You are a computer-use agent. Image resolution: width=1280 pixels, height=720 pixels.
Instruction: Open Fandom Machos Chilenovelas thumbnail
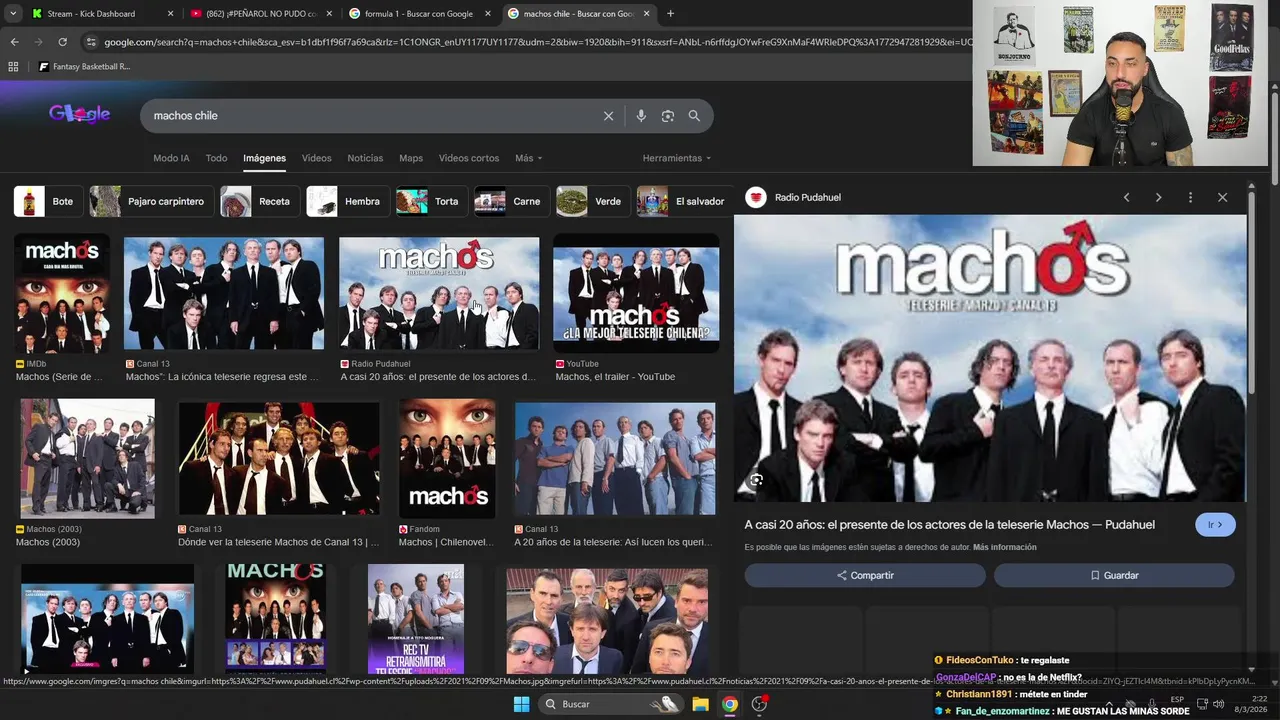[x=447, y=459]
